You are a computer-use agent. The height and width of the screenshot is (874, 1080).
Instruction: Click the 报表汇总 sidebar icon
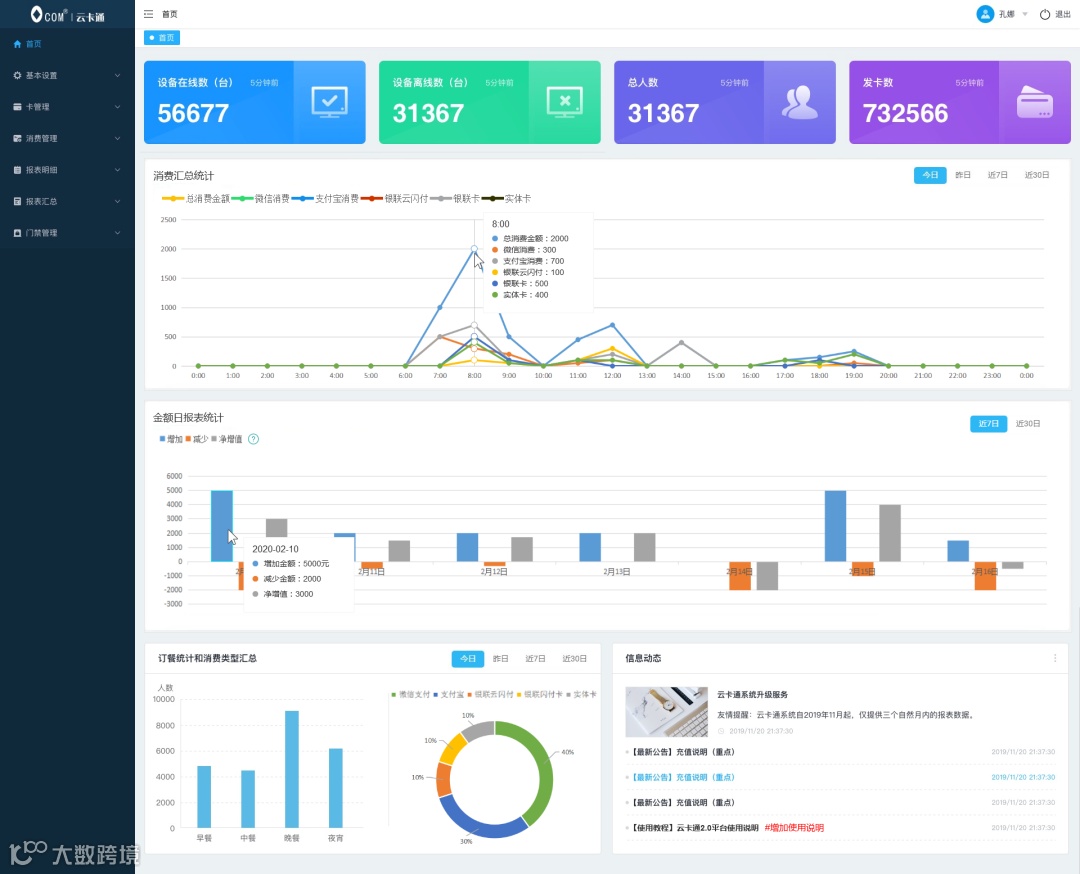click(x=17, y=201)
